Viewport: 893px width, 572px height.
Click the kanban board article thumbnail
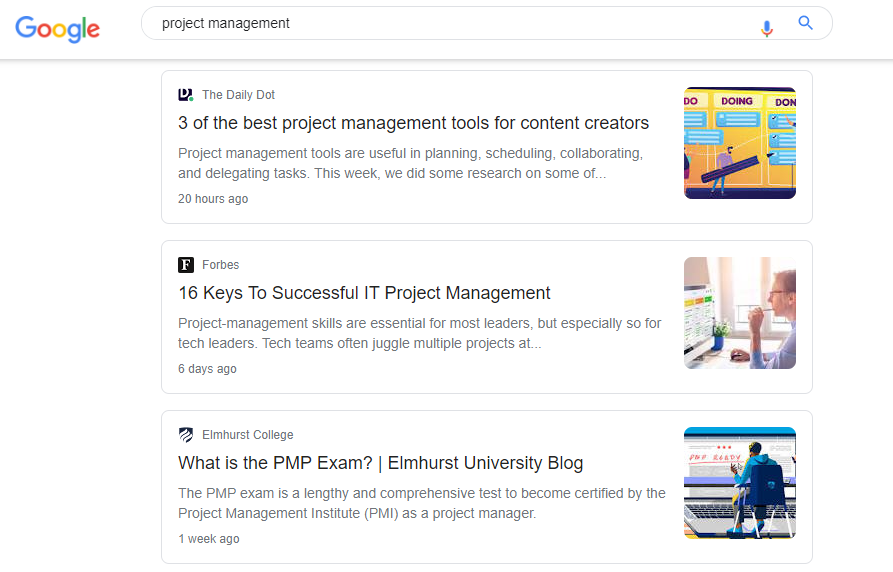tap(739, 143)
